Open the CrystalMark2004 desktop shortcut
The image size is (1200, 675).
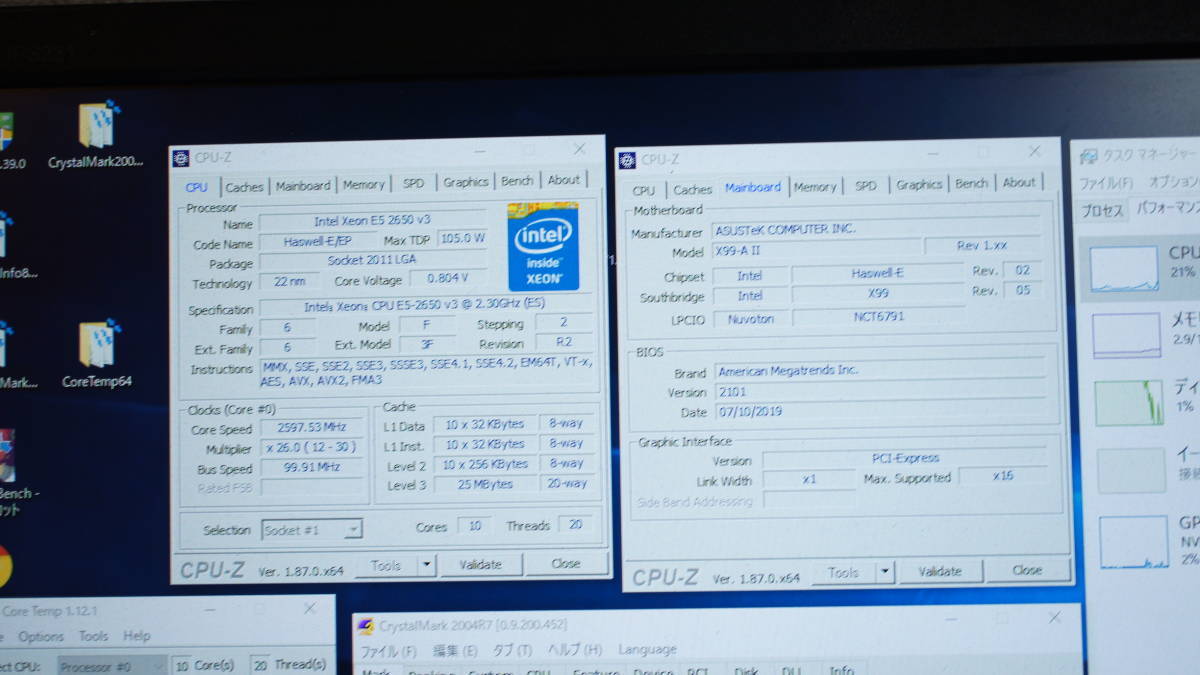(97, 136)
